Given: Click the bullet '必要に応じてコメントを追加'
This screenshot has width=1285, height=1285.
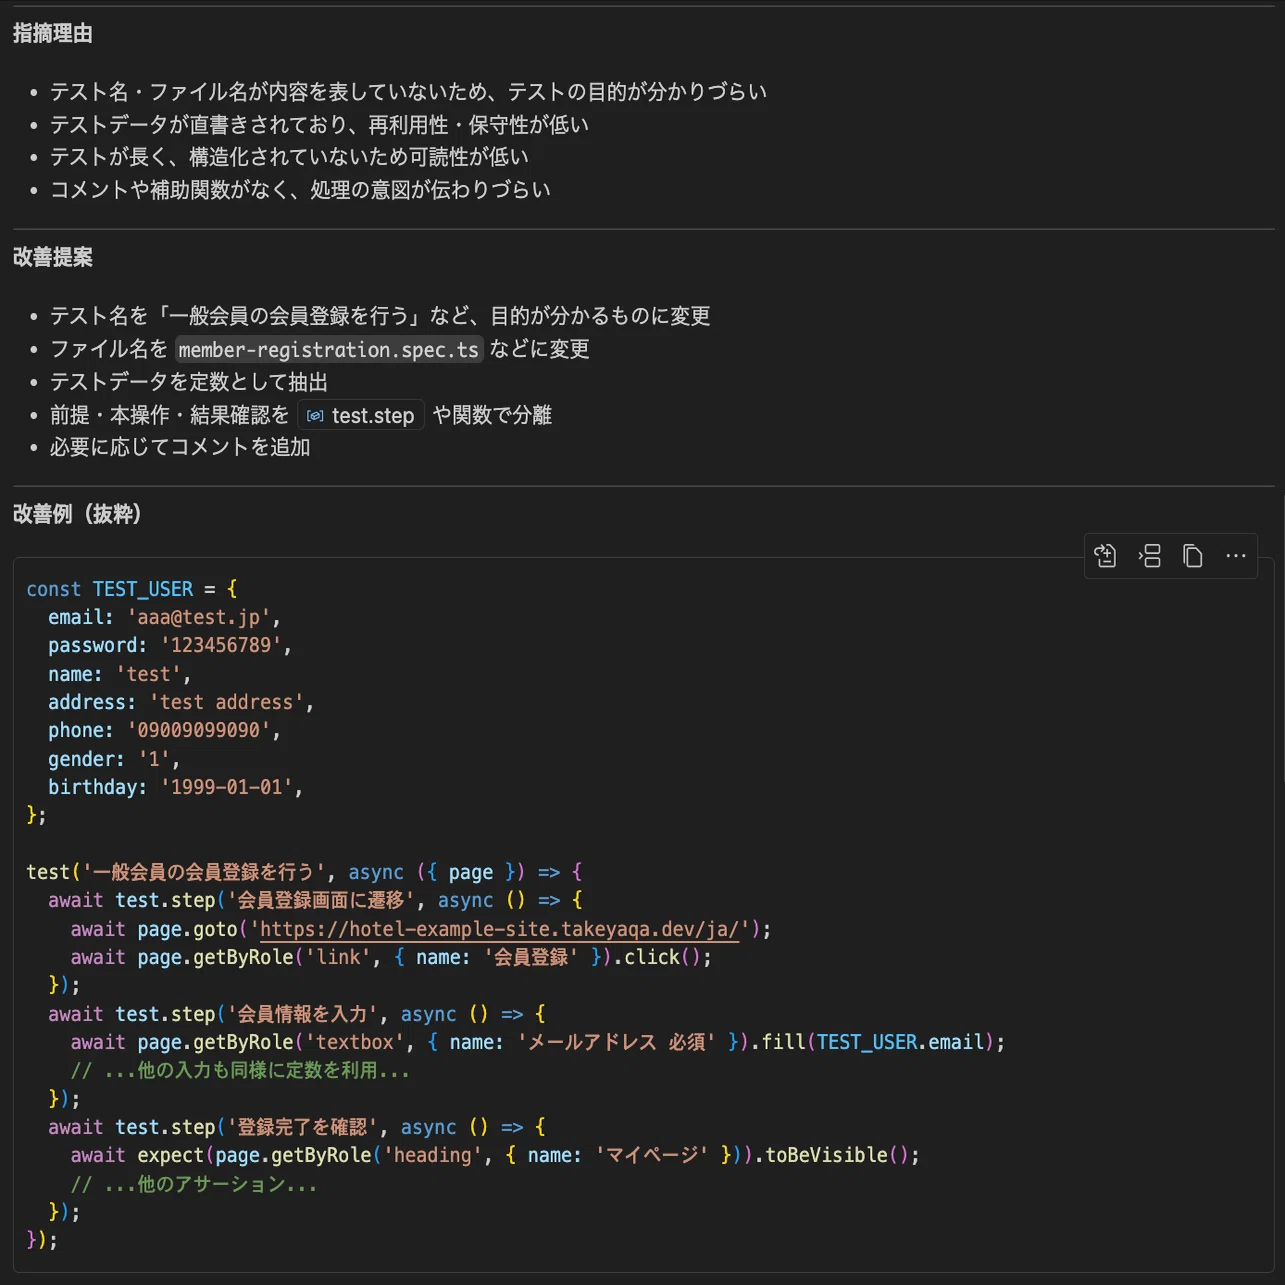Looking at the screenshot, I should (x=180, y=447).
